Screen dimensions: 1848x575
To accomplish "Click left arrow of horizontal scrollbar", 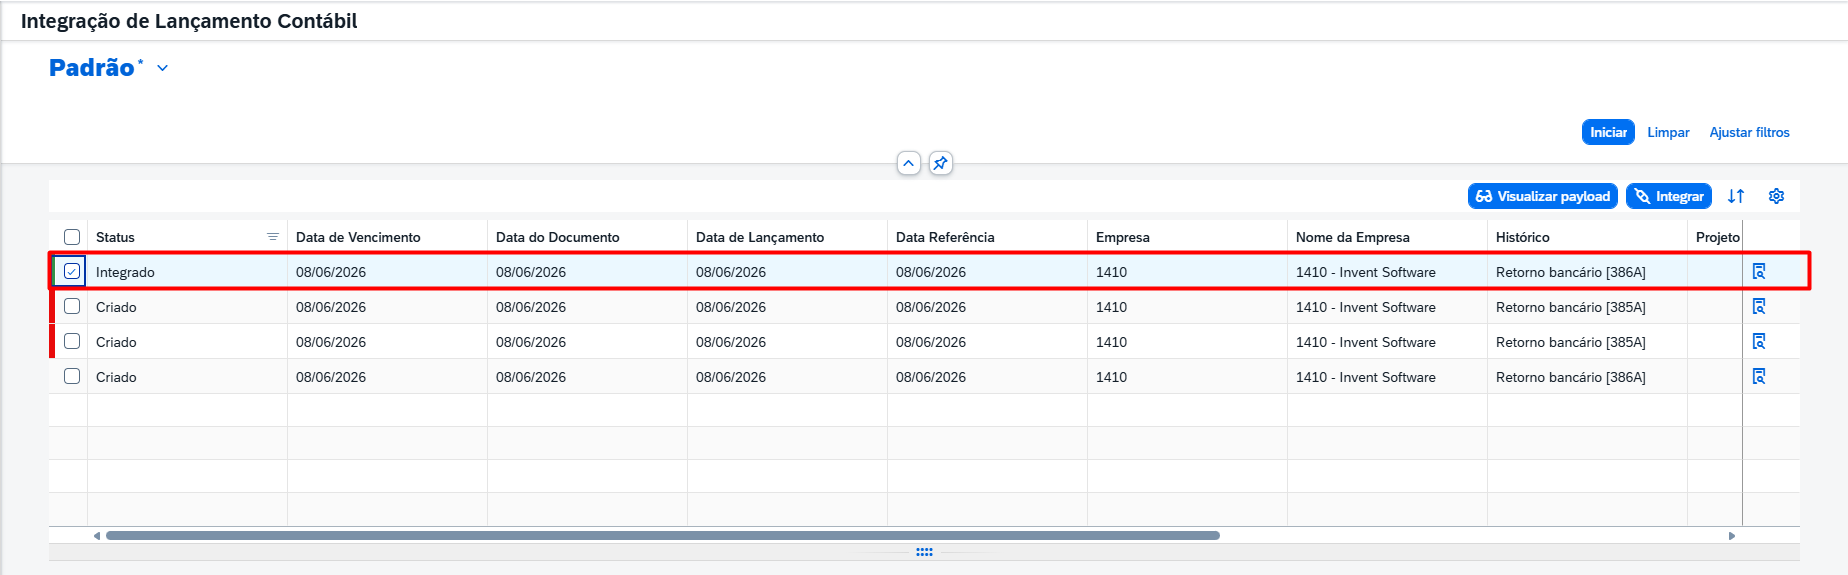I will tap(97, 536).
